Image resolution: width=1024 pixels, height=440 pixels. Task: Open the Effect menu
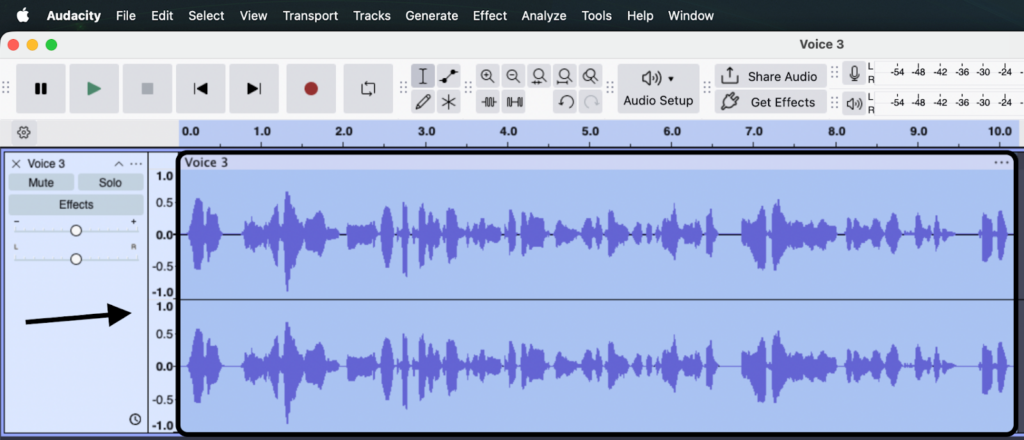(490, 16)
